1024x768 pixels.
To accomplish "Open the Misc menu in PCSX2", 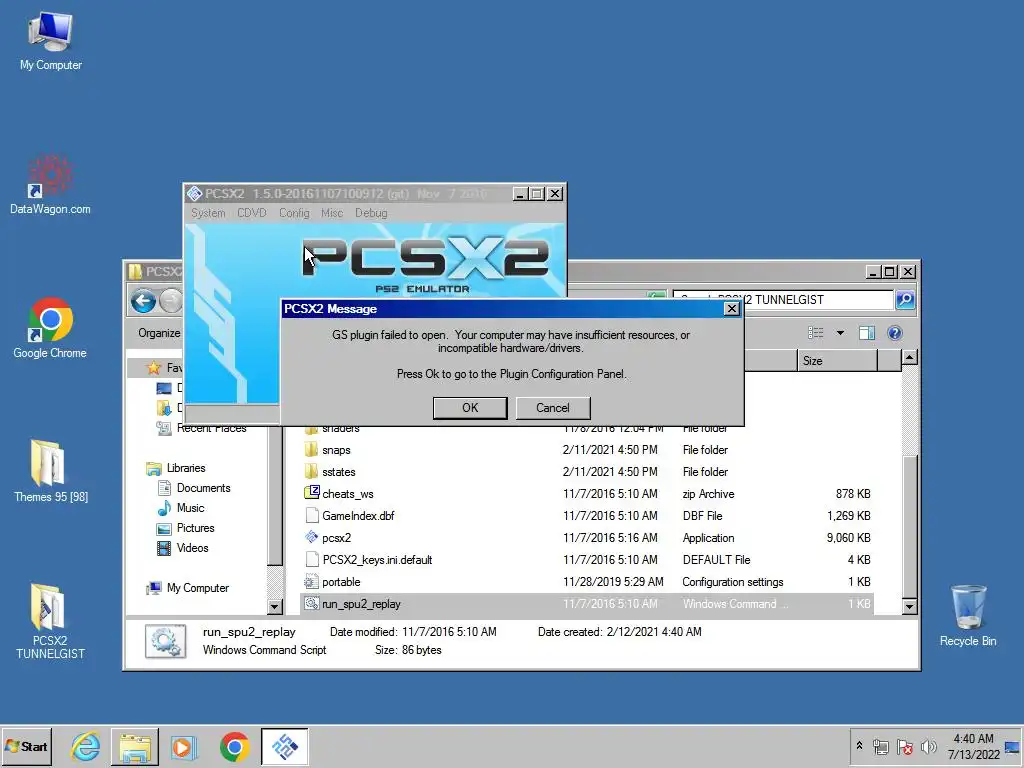I will 332,213.
